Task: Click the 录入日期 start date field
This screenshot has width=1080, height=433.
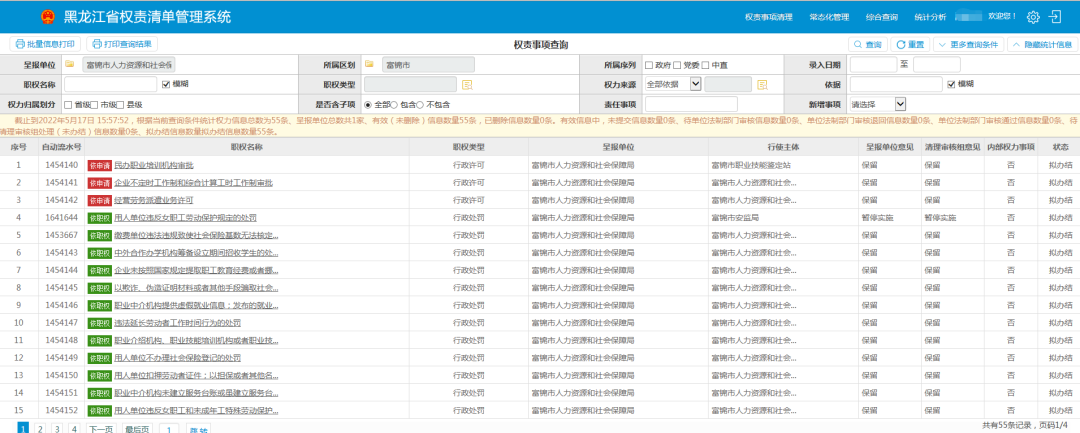Action: pyautogui.click(x=873, y=65)
